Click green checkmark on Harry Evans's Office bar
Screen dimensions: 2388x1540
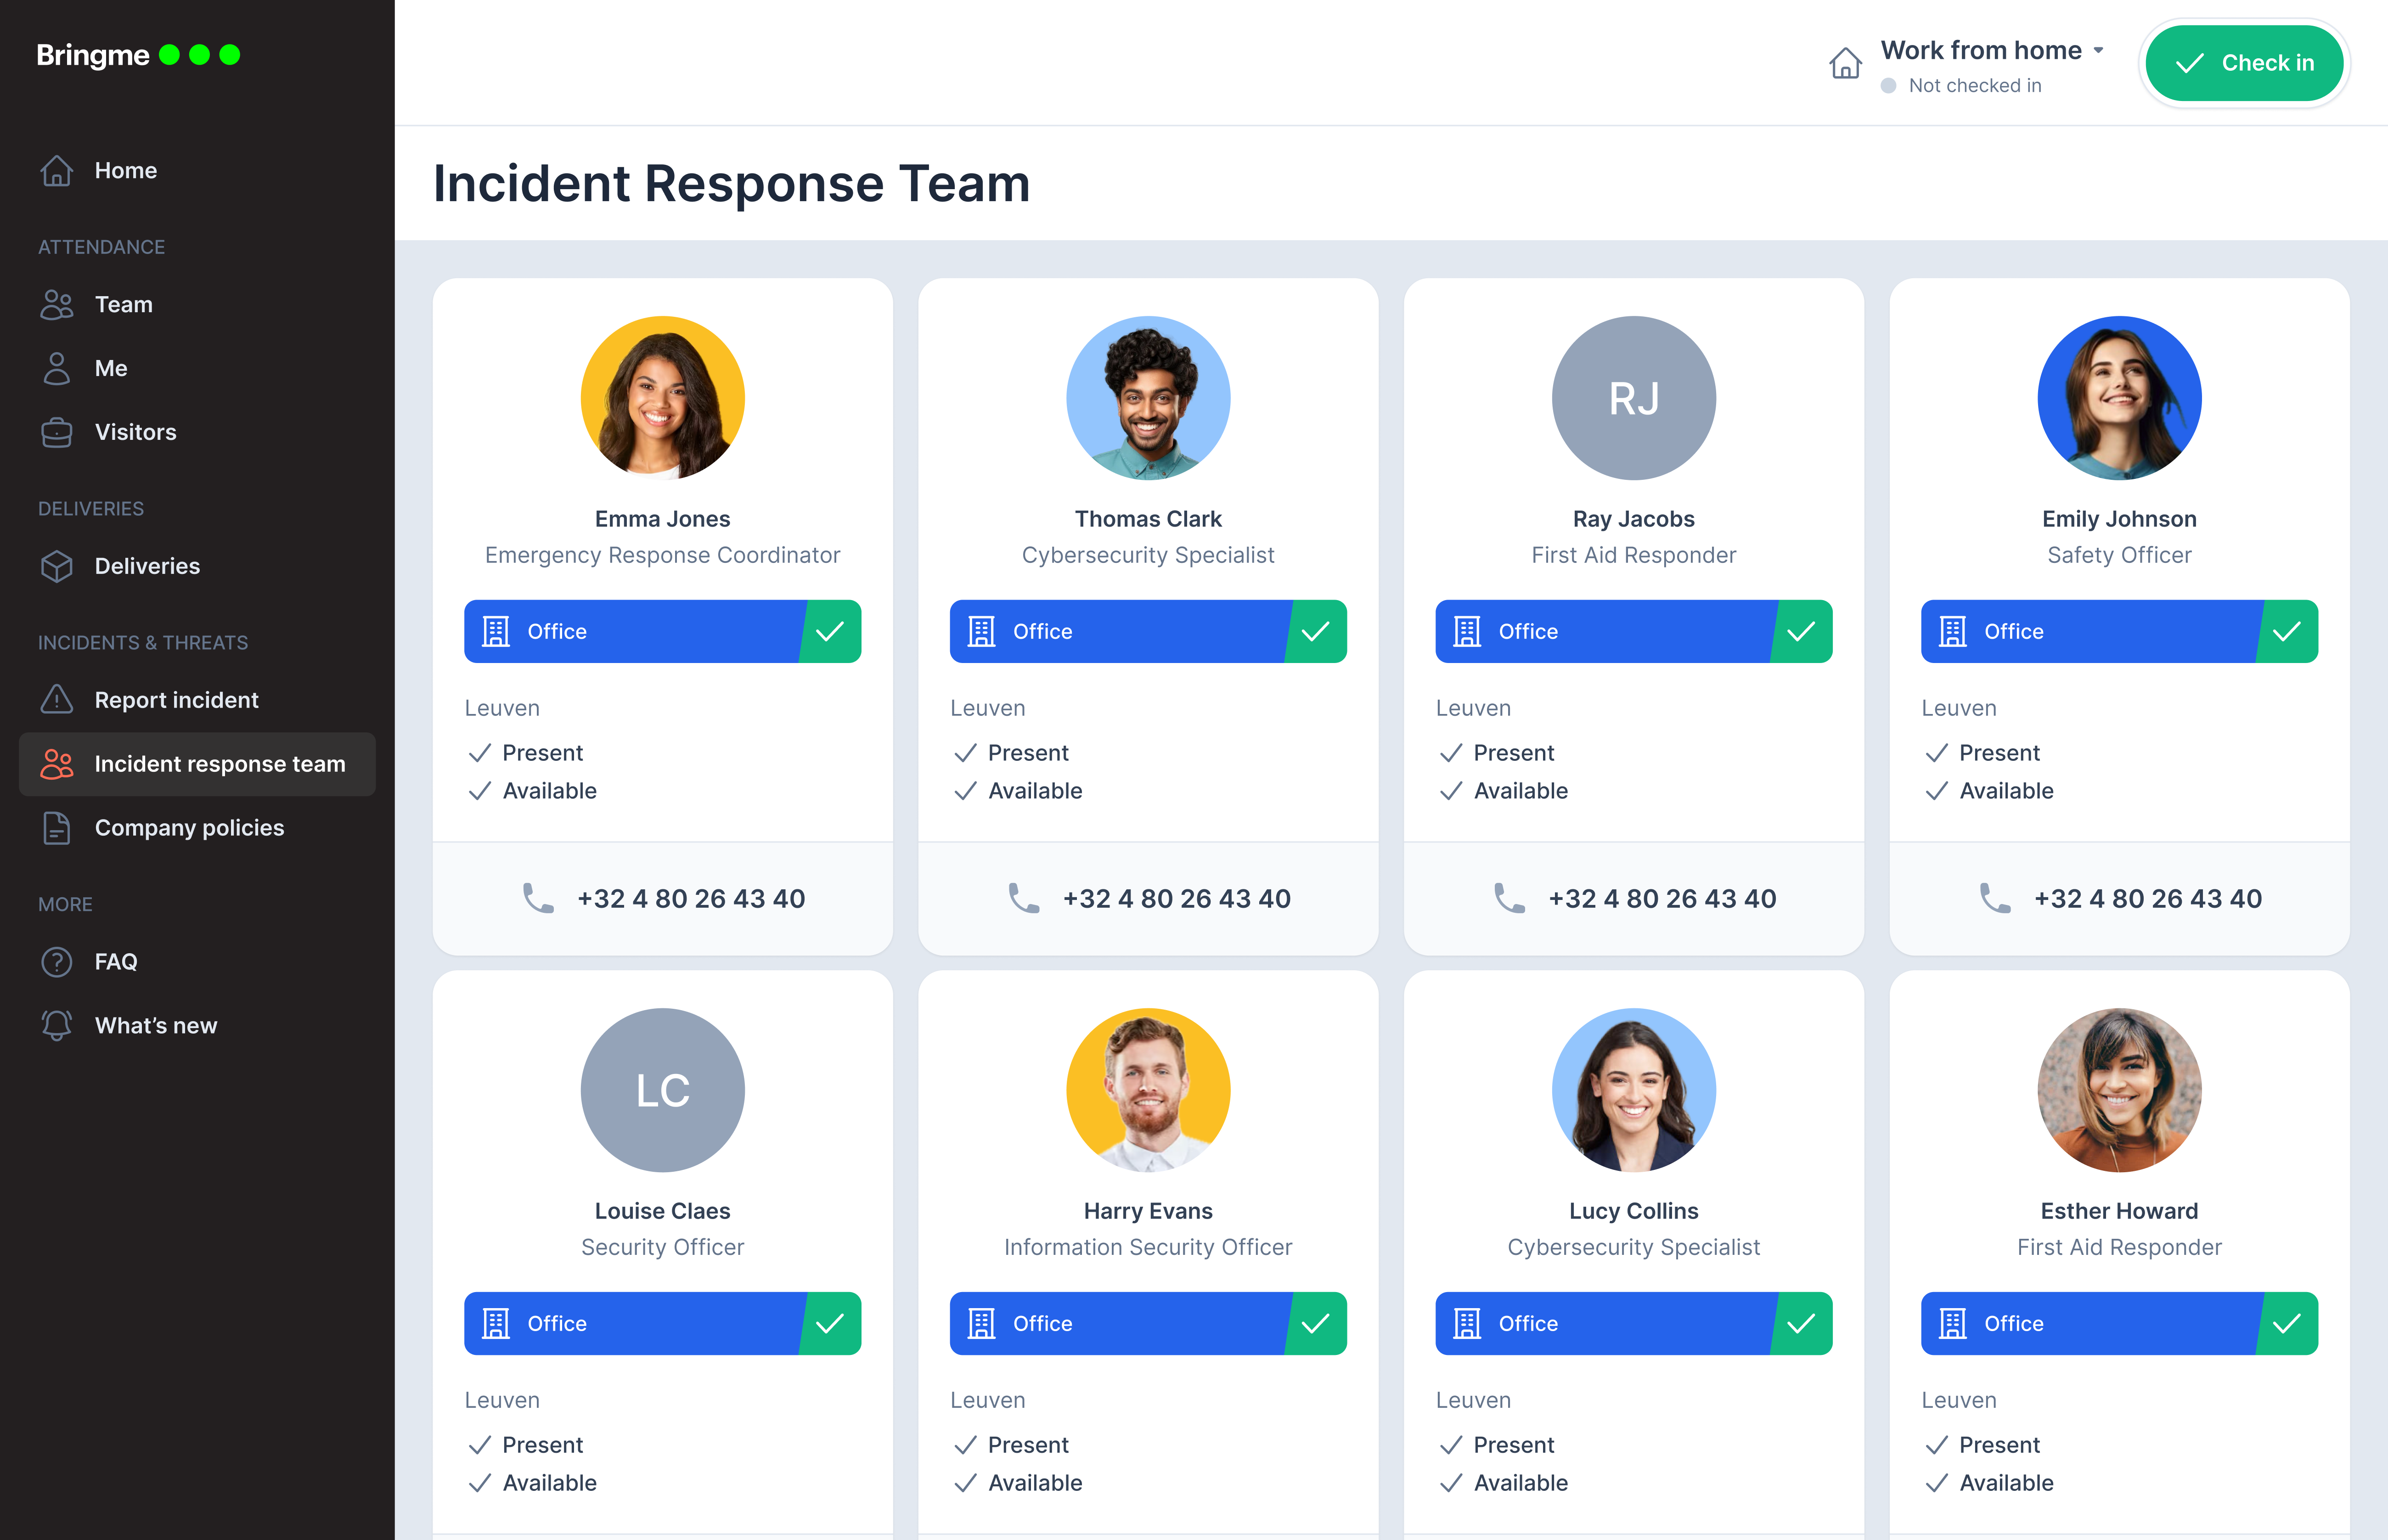(x=1316, y=1324)
